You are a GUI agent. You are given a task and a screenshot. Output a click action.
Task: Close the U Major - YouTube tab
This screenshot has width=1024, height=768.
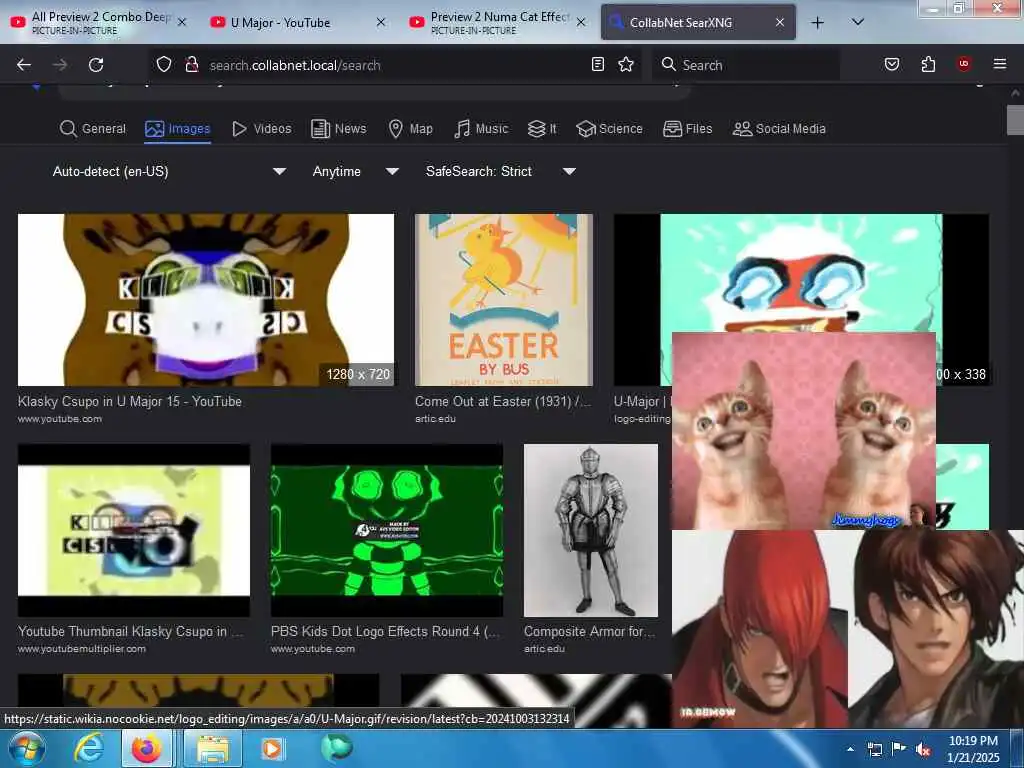click(381, 22)
